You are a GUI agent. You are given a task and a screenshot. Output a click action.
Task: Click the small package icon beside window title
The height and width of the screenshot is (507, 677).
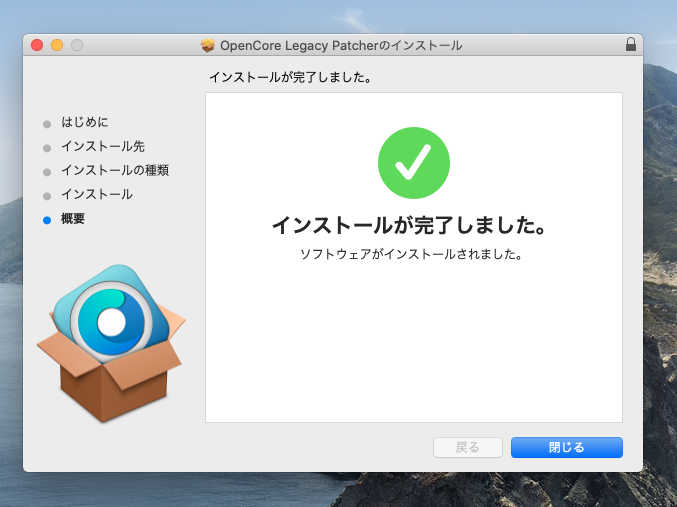(207, 46)
